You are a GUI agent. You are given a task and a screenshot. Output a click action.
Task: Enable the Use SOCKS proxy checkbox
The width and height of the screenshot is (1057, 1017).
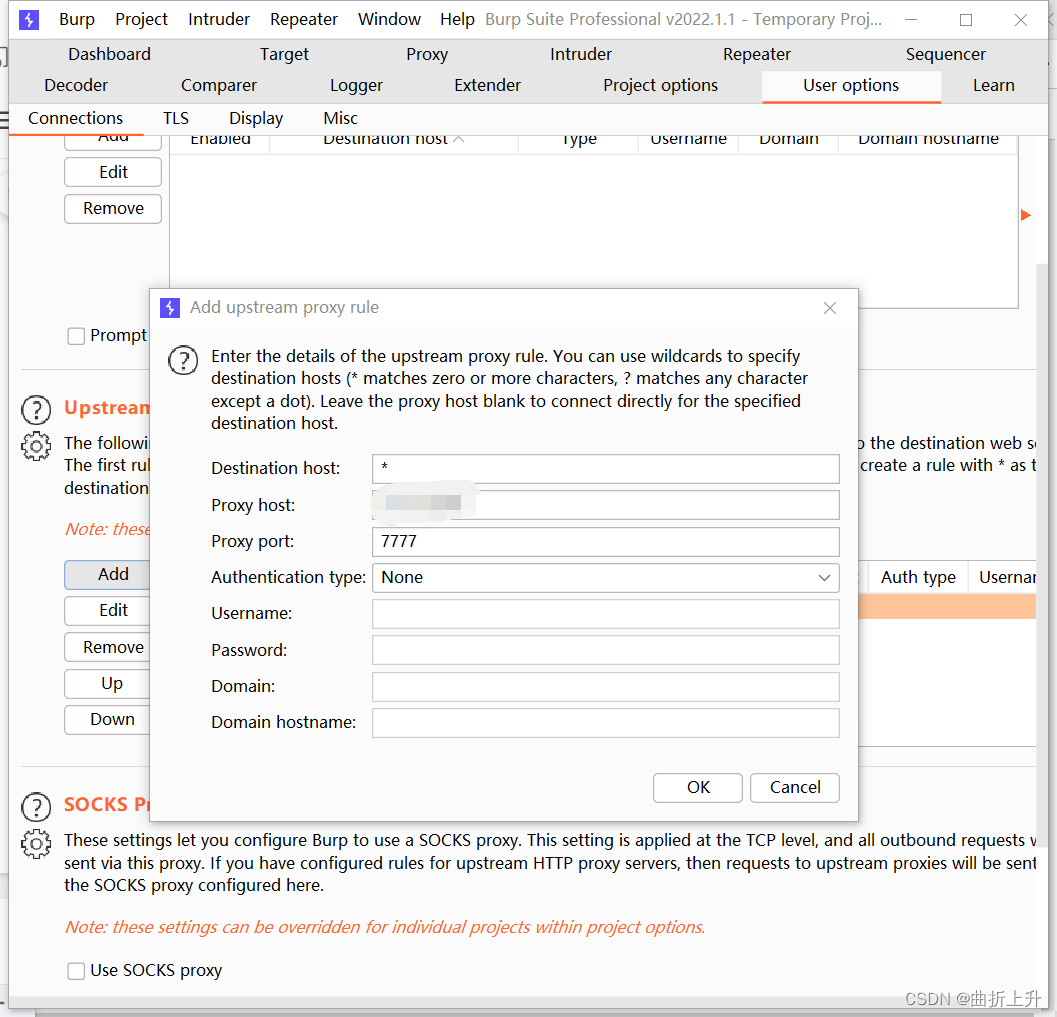click(76, 970)
